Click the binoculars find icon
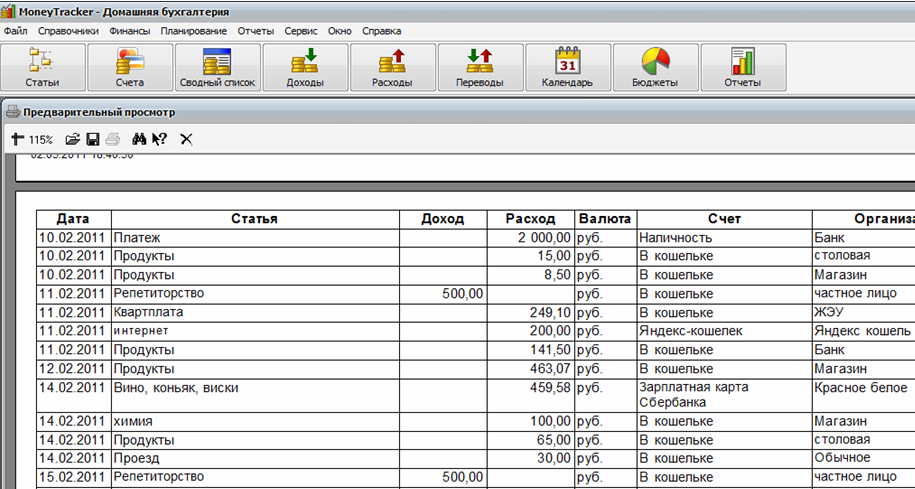915x489 pixels. [x=139, y=139]
